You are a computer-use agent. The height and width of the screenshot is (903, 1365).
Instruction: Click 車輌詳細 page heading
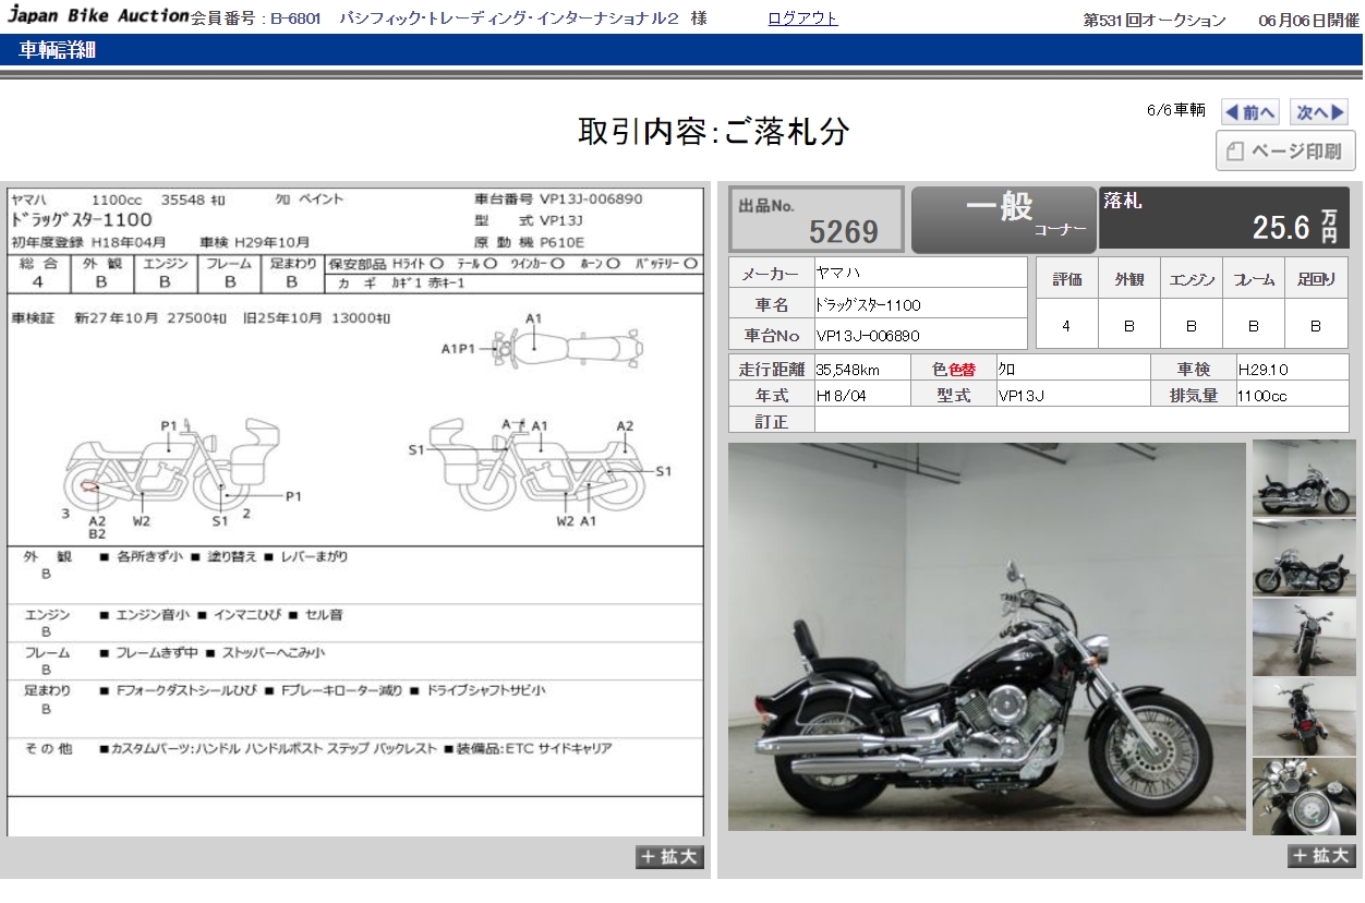coord(58,50)
